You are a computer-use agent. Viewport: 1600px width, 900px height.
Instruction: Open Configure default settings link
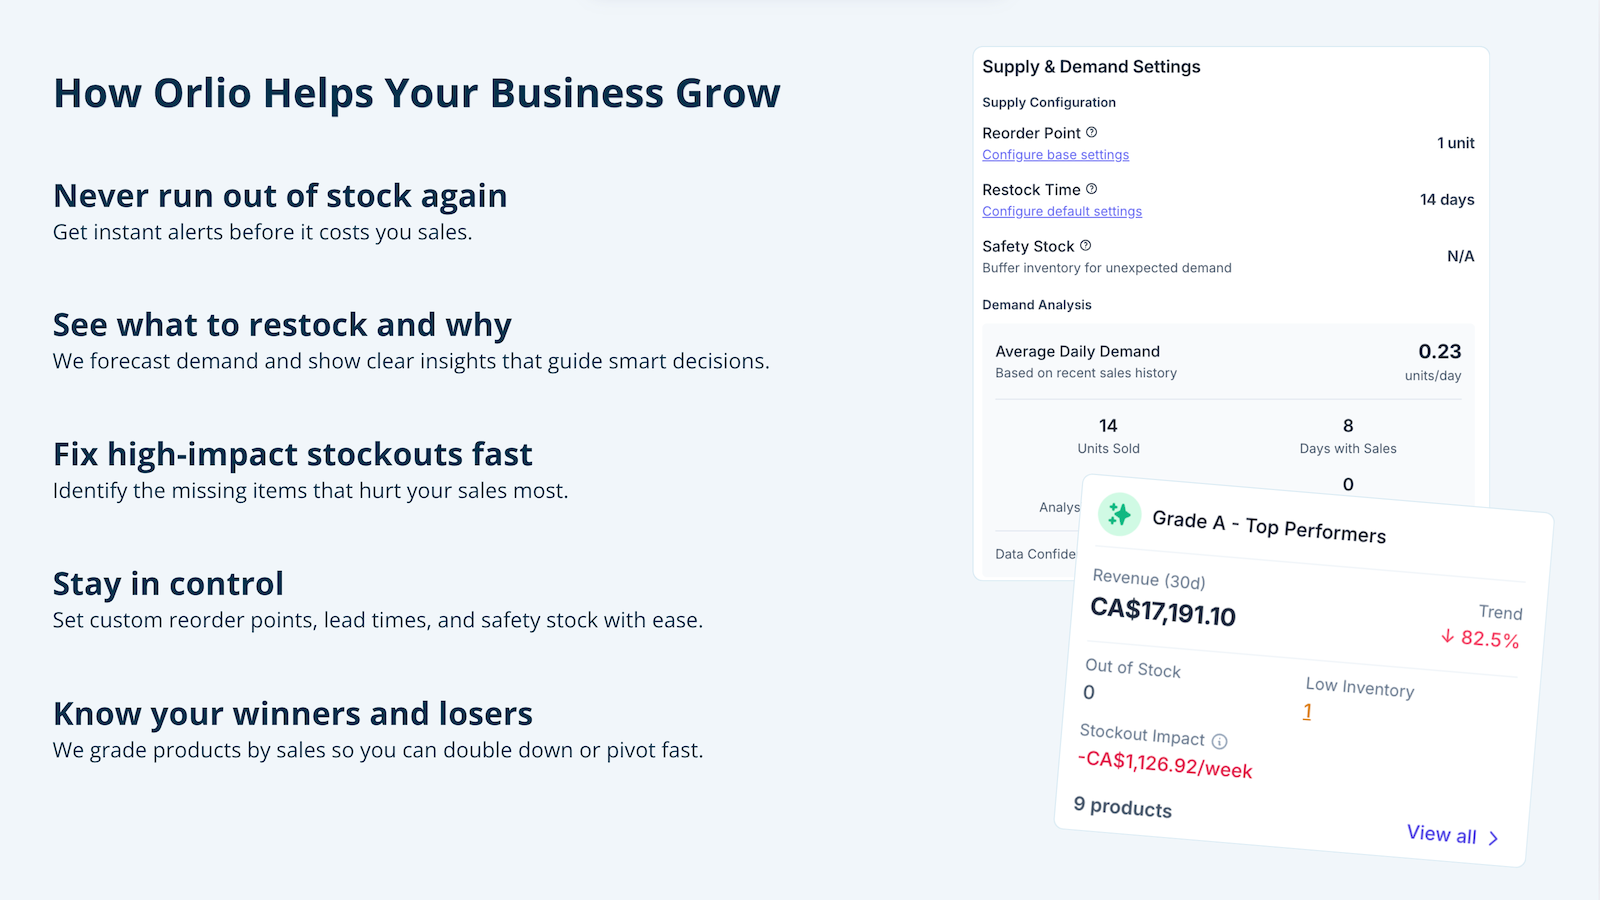coord(1062,211)
